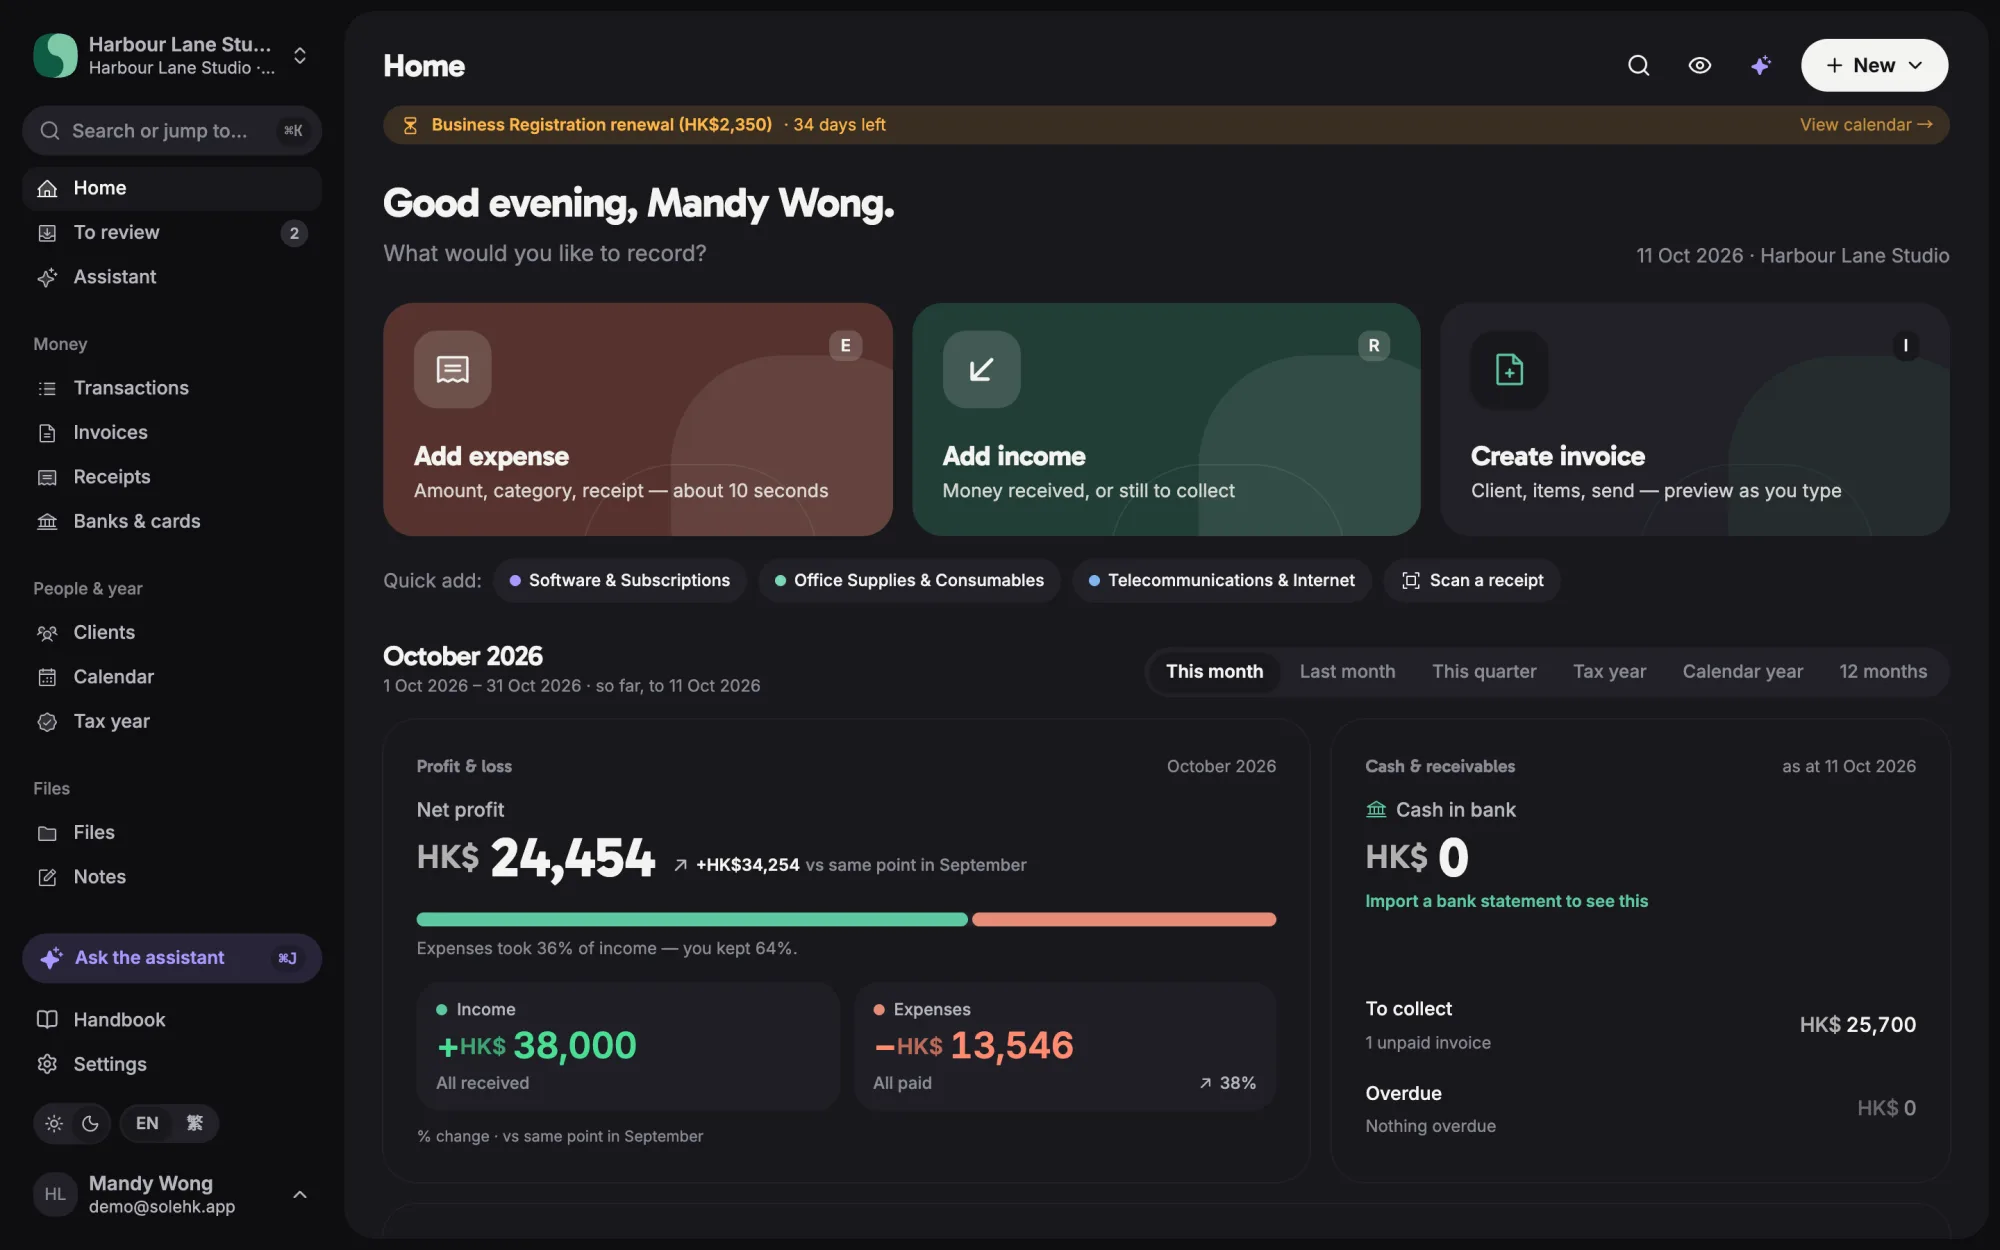Click the search magnifier icon in header

coord(1638,65)
